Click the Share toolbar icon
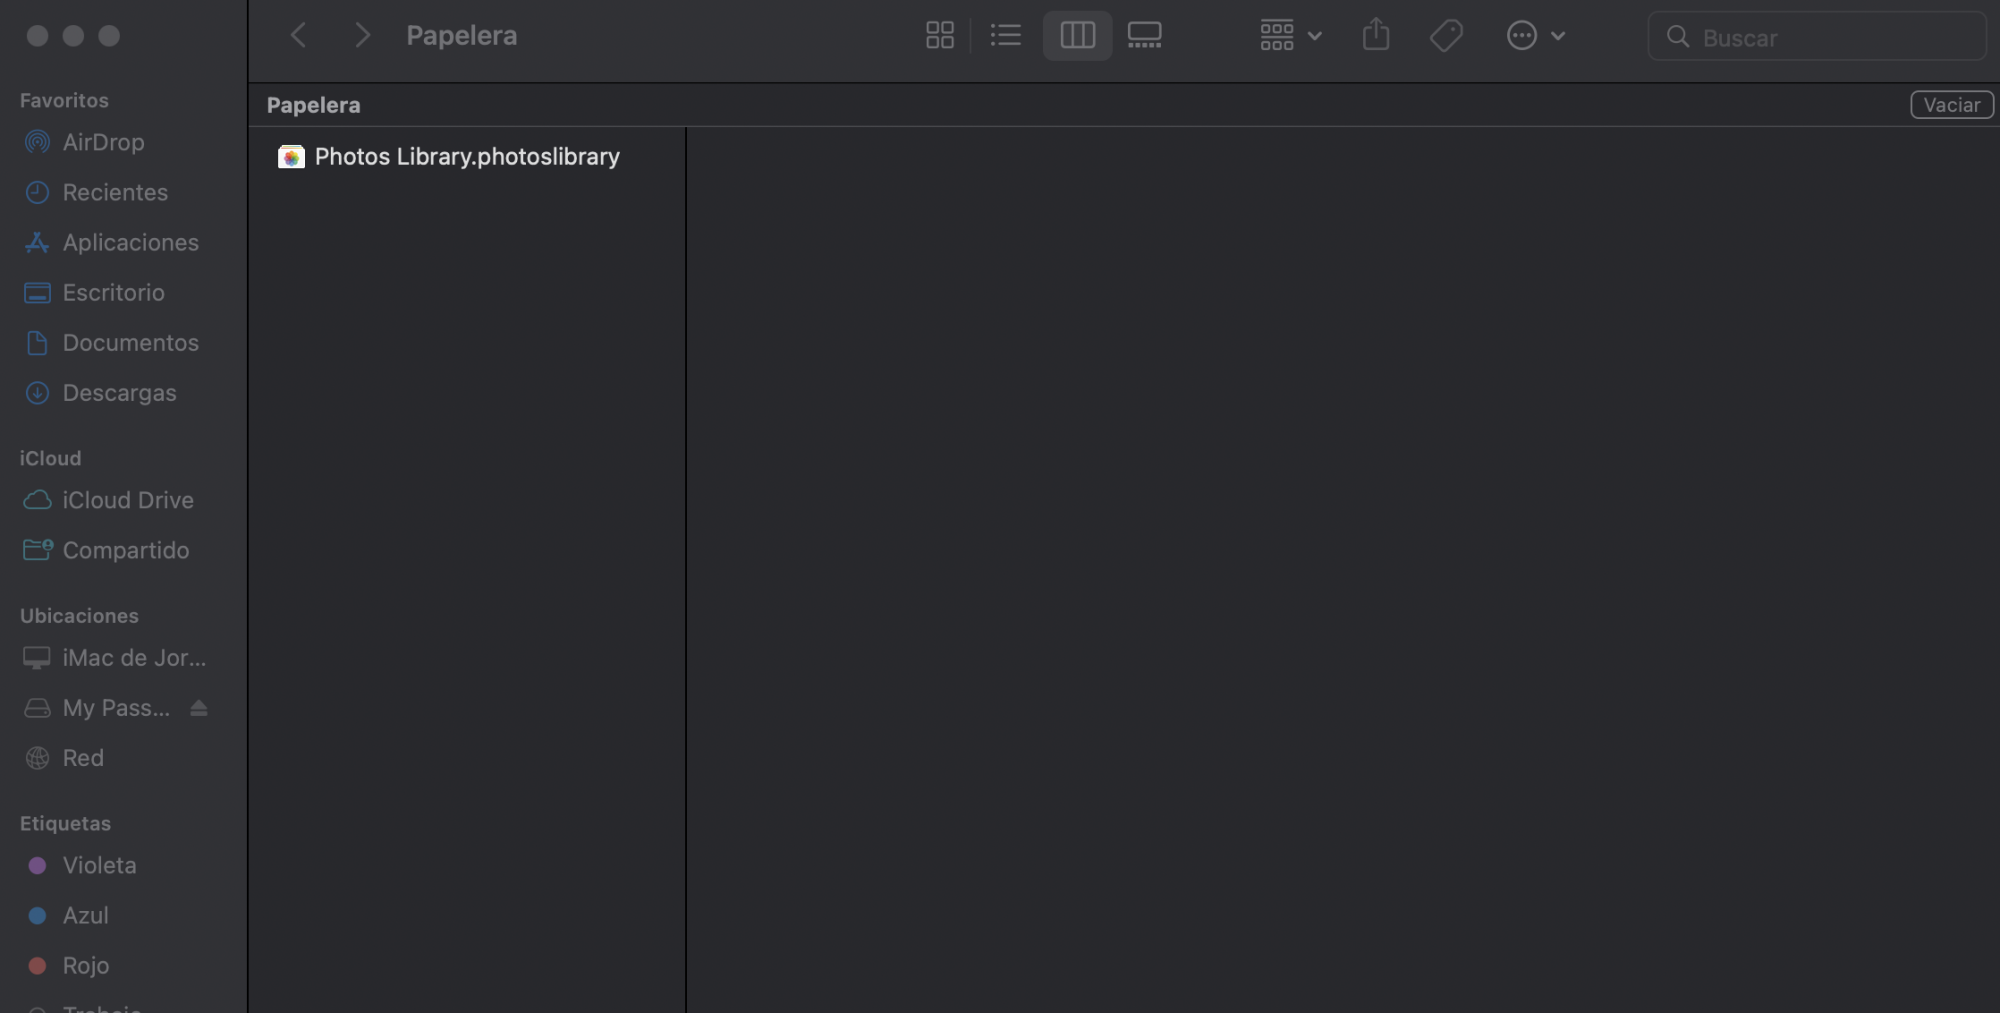The height and width of the screenshot is (1013, 2000). point(1376,35)
